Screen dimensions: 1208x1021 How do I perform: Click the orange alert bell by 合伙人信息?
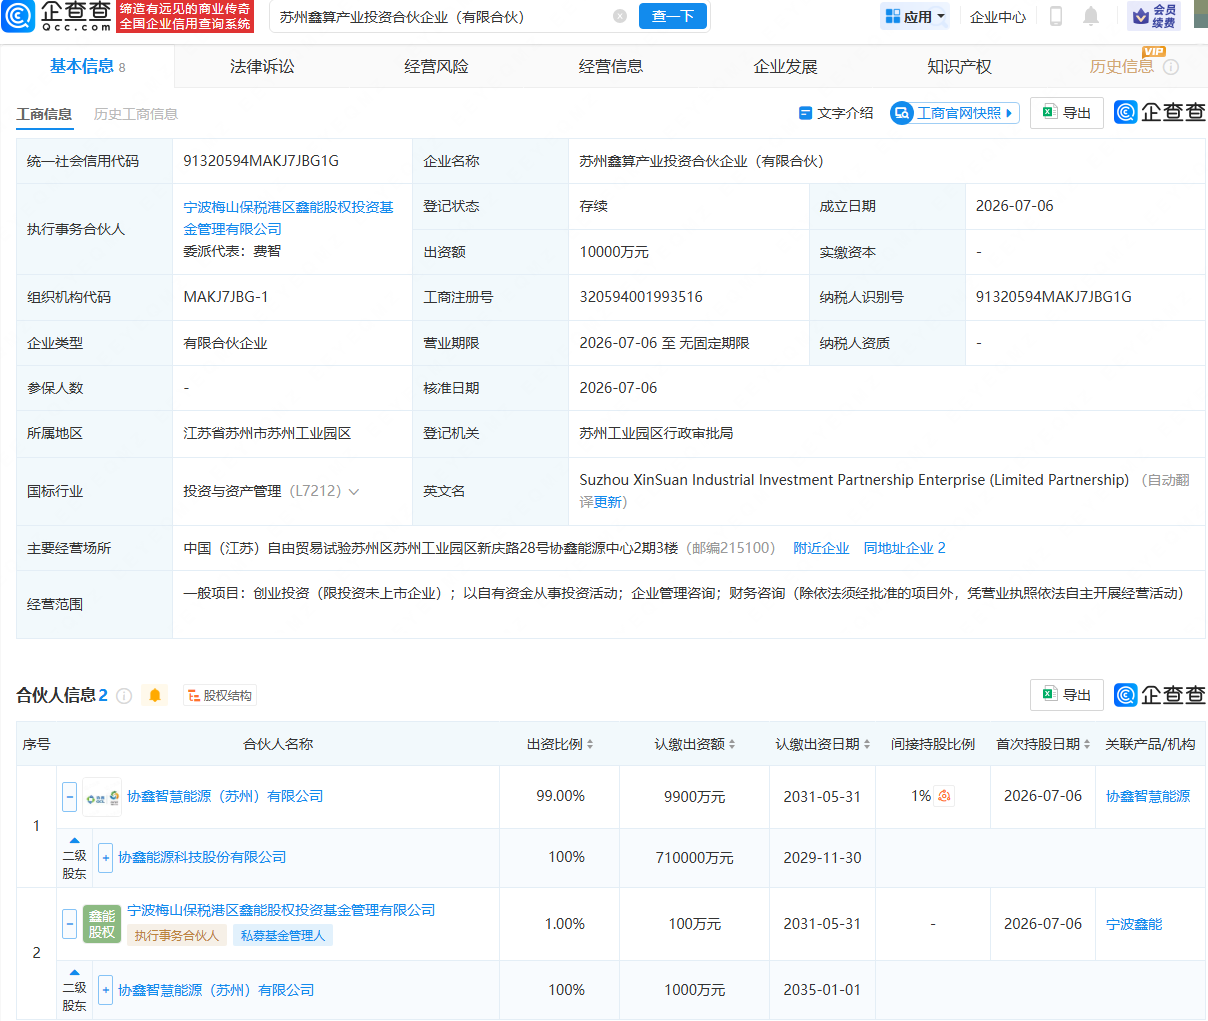tap(155, 695)
